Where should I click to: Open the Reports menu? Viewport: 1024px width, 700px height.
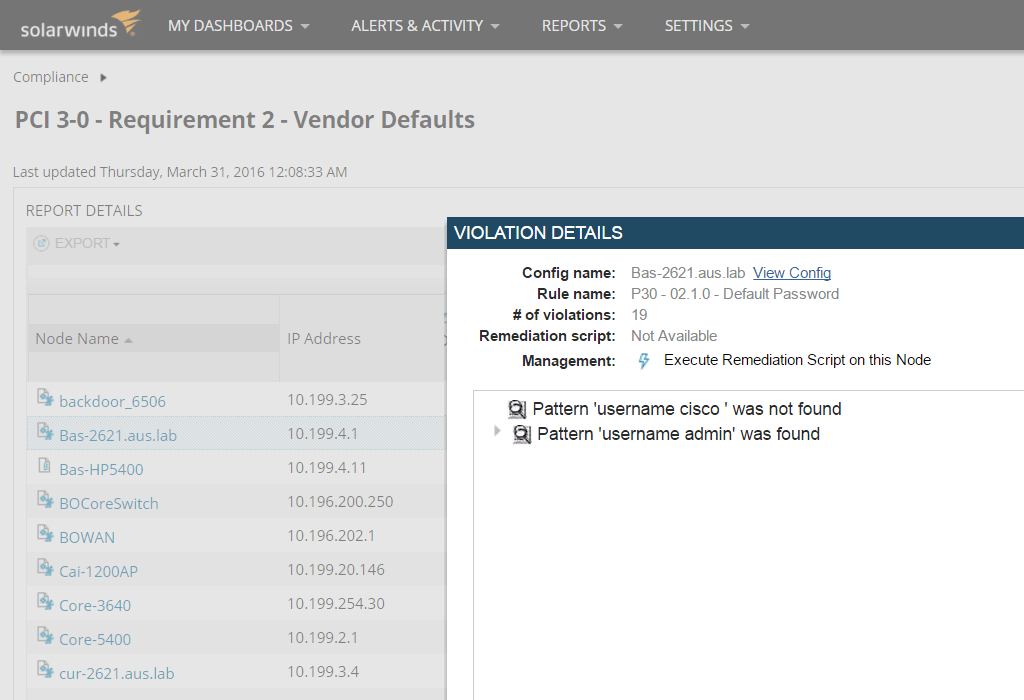tap(582, 25)
